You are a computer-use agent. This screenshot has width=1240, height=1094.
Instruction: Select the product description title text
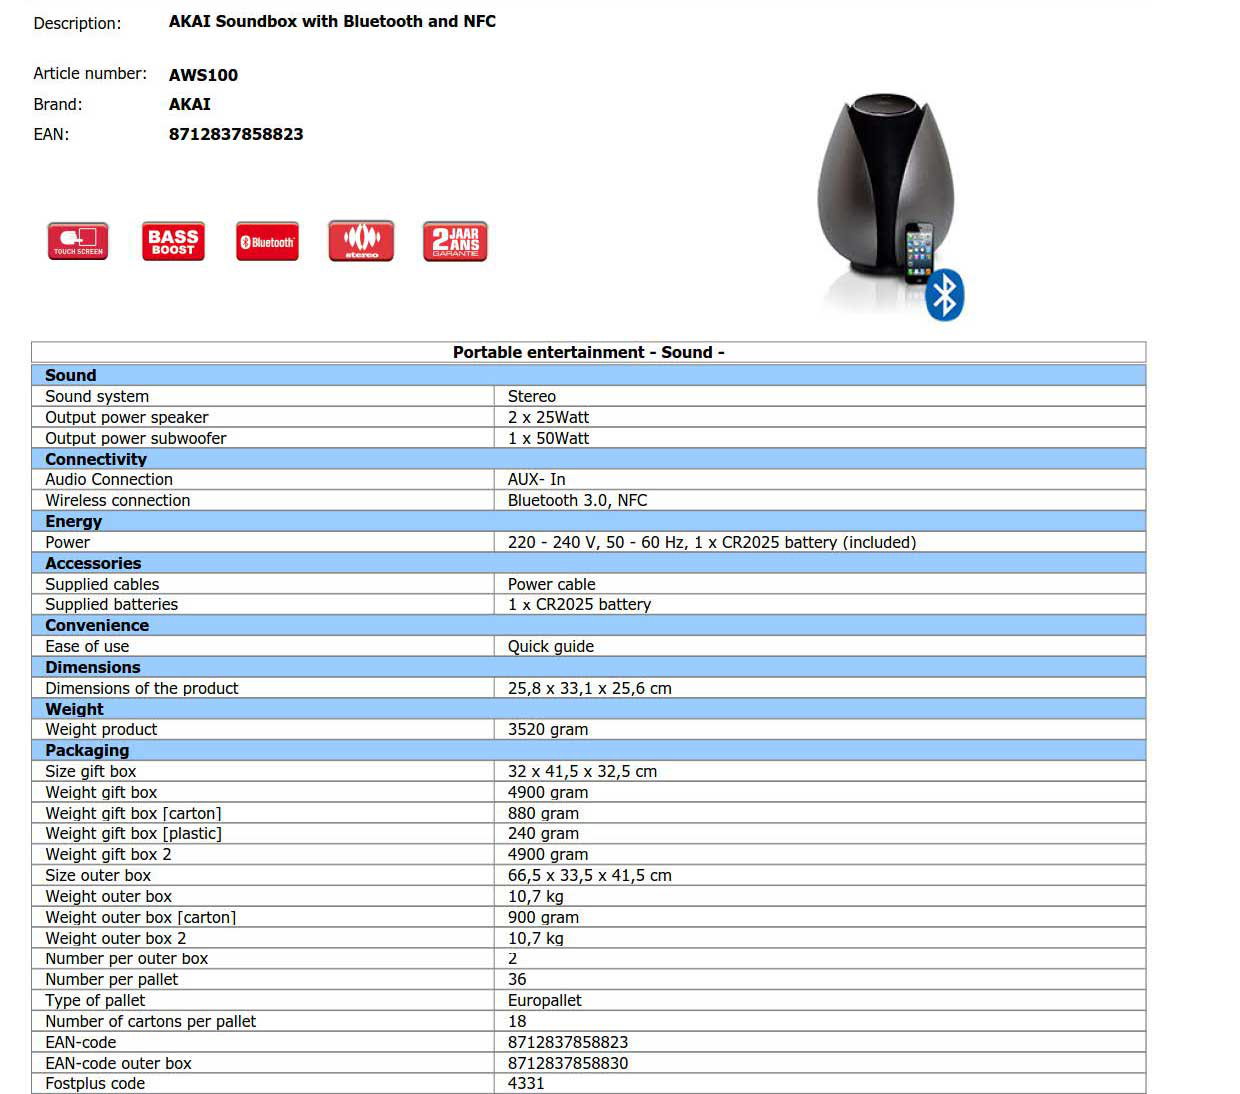(332, 21)
